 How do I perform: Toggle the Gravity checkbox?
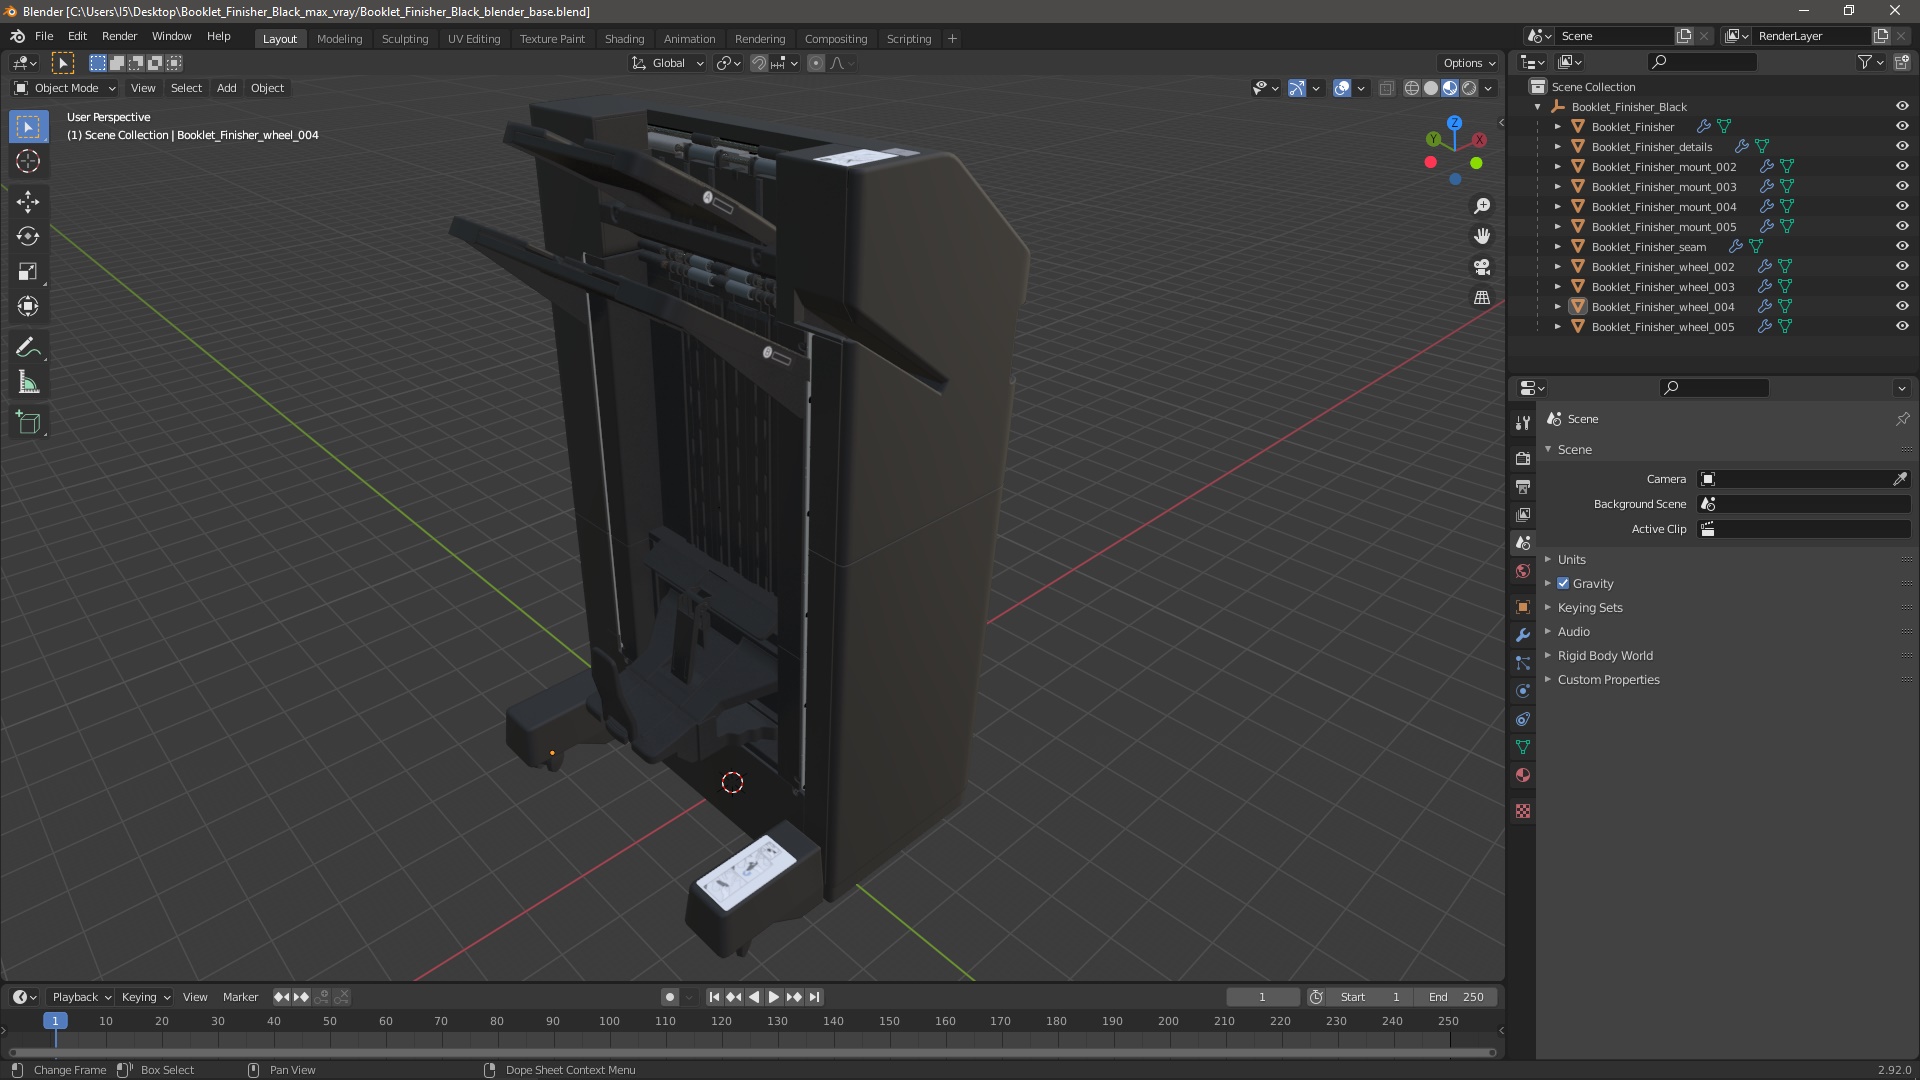[x=1563, y=583]
